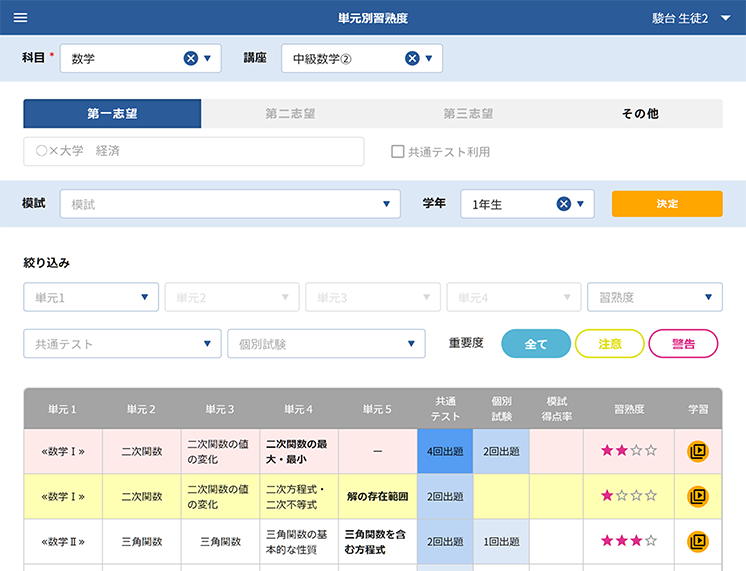746x571 pixels.
Task: Switch to the その他 tab
Action: pyautogui.click(x=640, y=114)
